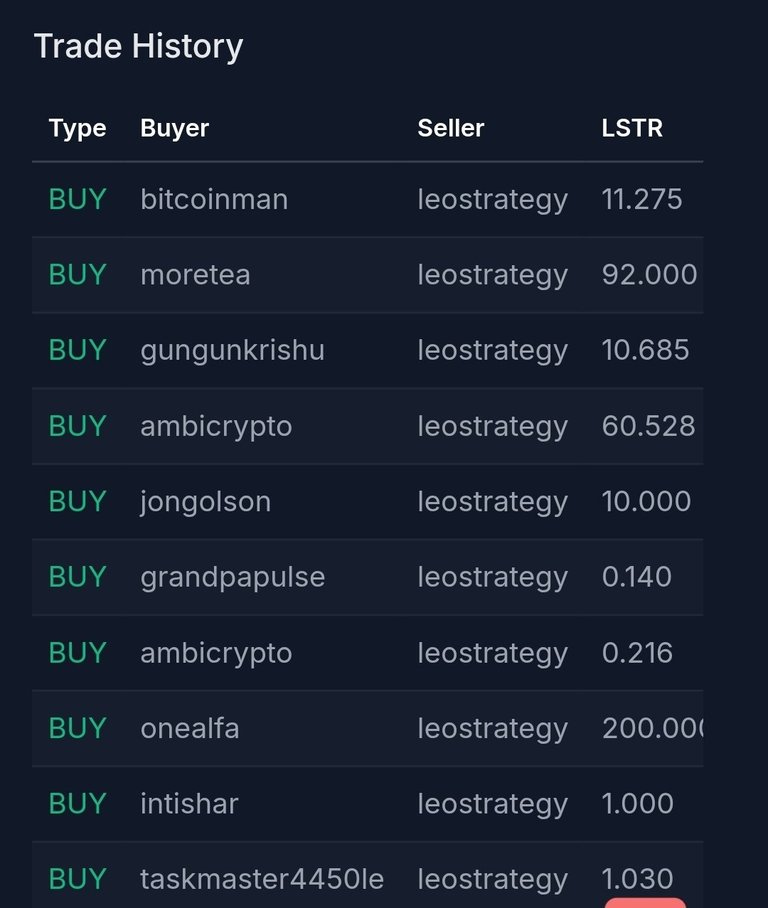768x908 pixels.
Task: Select buyer intishar
Action: pyautogui.click(x=189, y=804)
